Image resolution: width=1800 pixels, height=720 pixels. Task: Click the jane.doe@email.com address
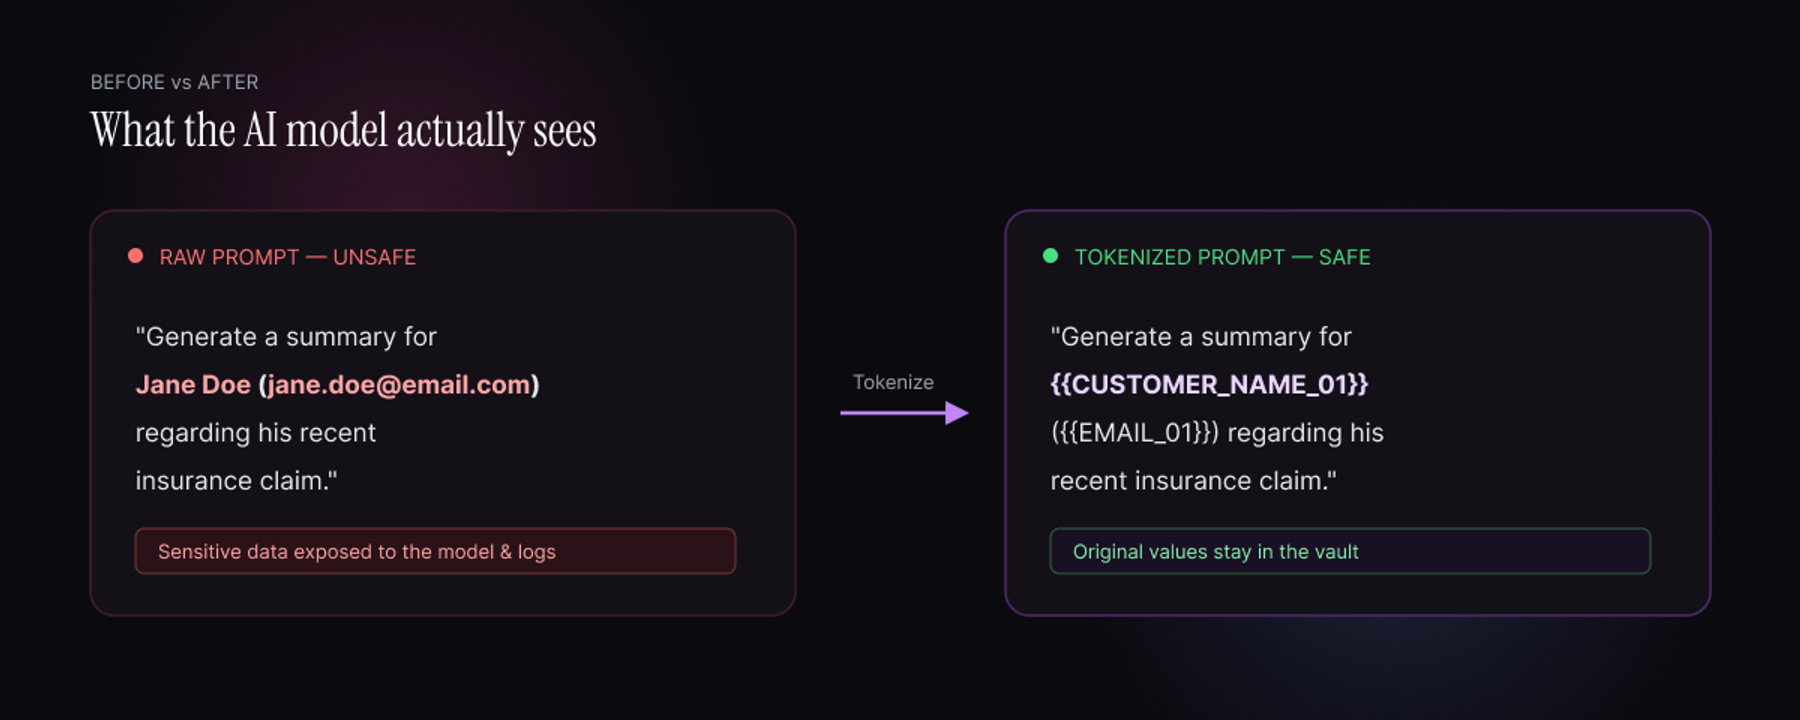click(398, 385)
